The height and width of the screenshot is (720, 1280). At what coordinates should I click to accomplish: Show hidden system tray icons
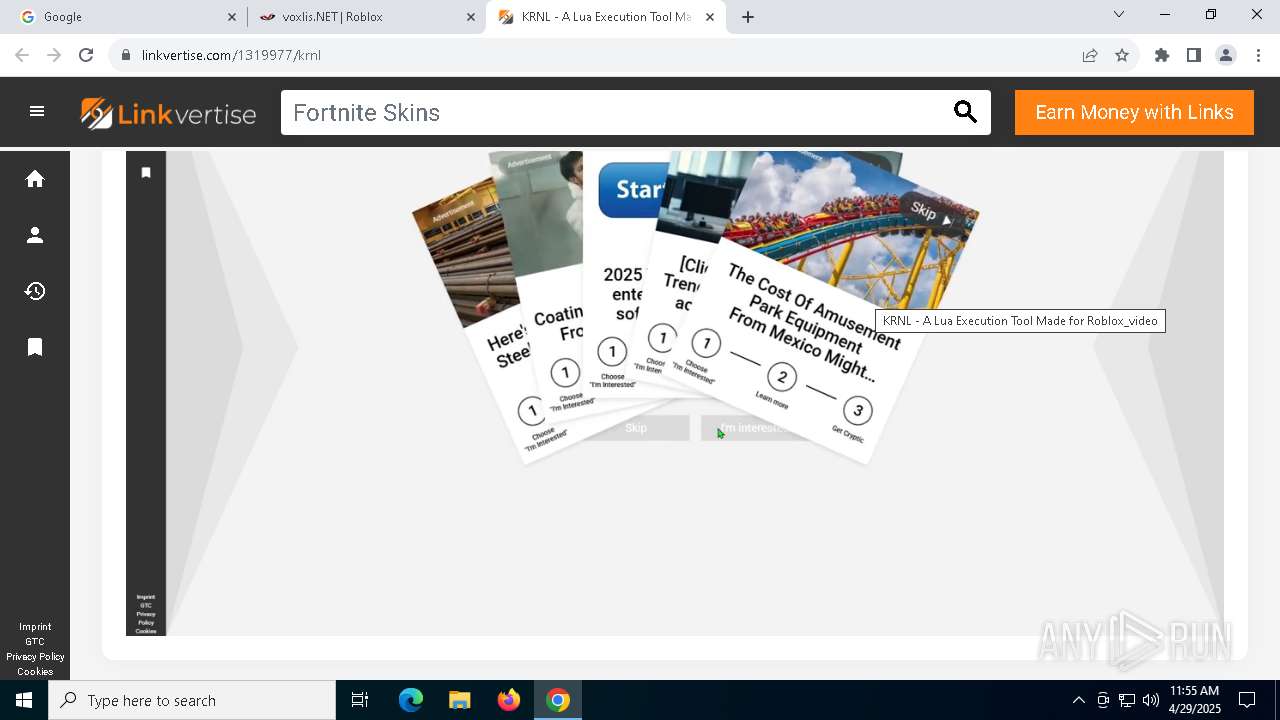click(1078, 700)
